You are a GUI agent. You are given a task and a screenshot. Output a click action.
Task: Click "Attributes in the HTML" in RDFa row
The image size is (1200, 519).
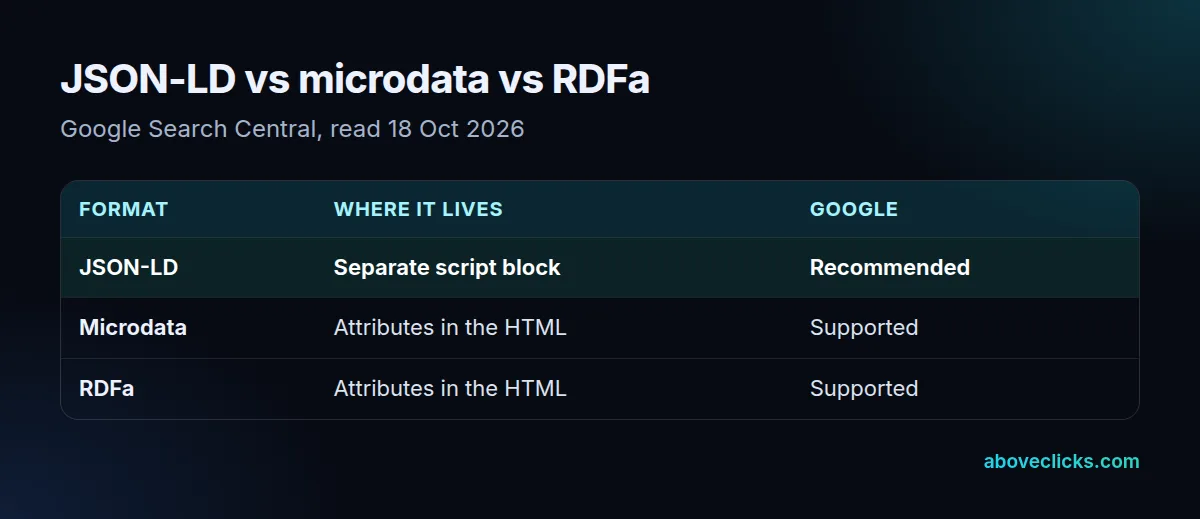450,389
